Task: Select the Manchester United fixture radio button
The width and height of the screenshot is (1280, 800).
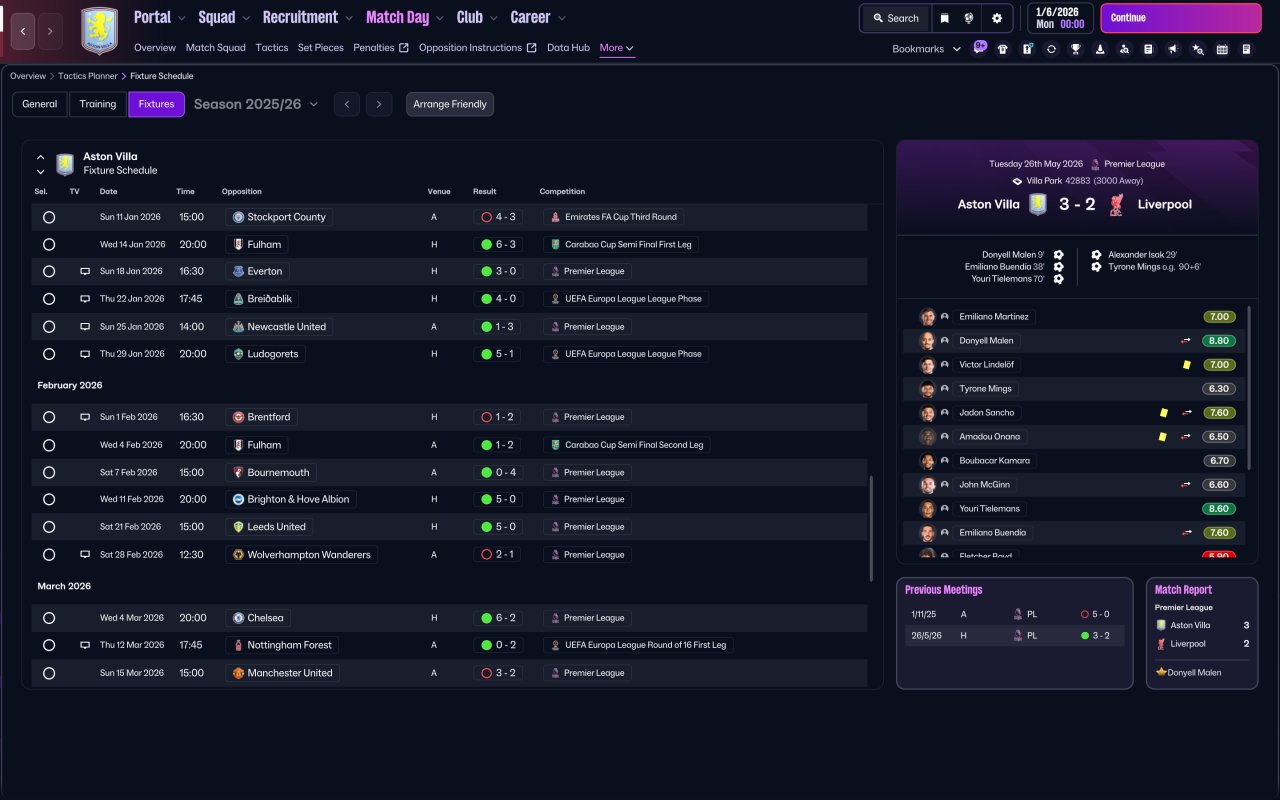Action: pyautogui.click(x=49, y=673)
